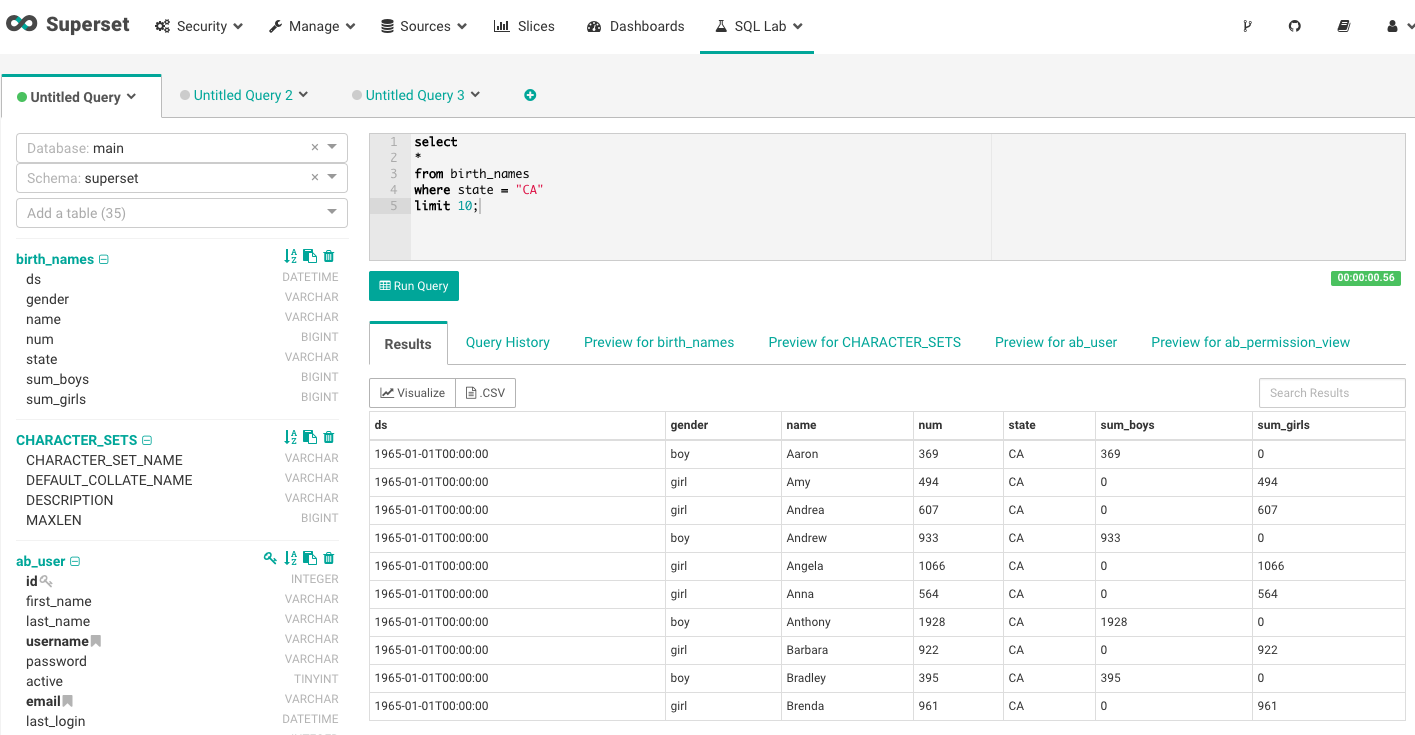This screenshot has width=1415, height=735.
Task: Open Preview for birth_names tab
Action: tap(659, 342)
